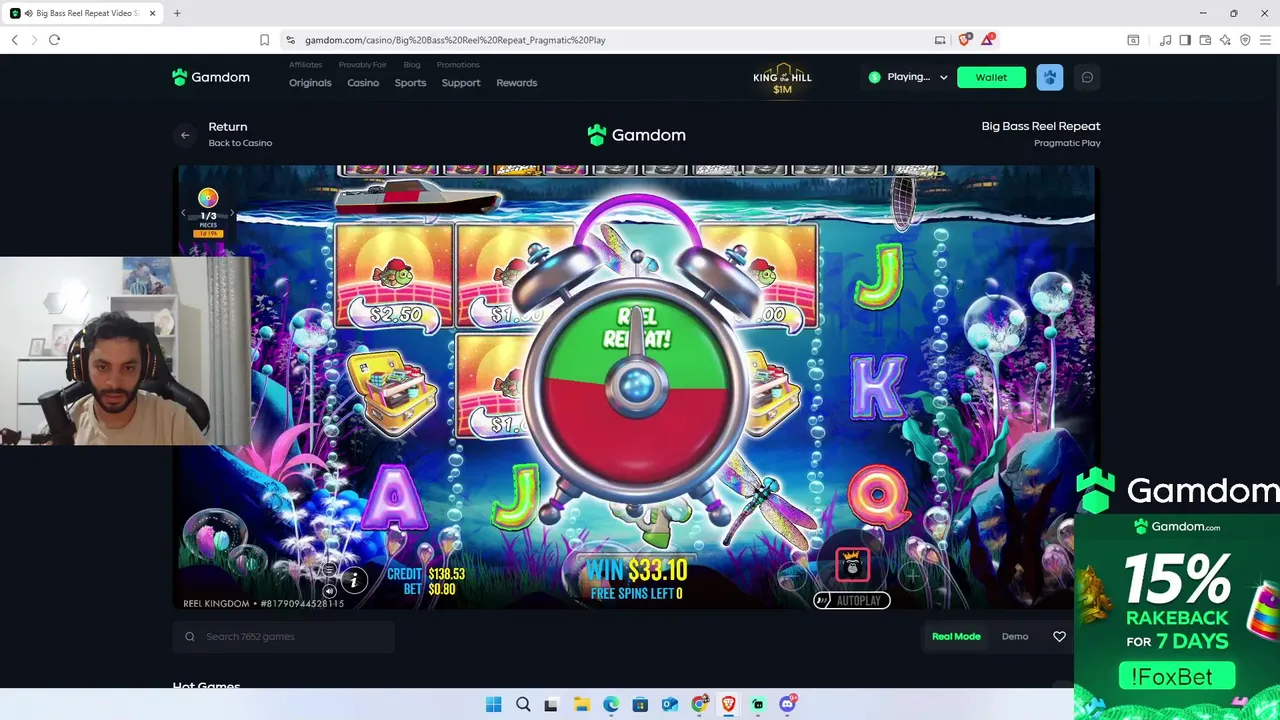Switch to Demo mode
The width and height of the screenshot is (1280, 720).
(1015, 636)
